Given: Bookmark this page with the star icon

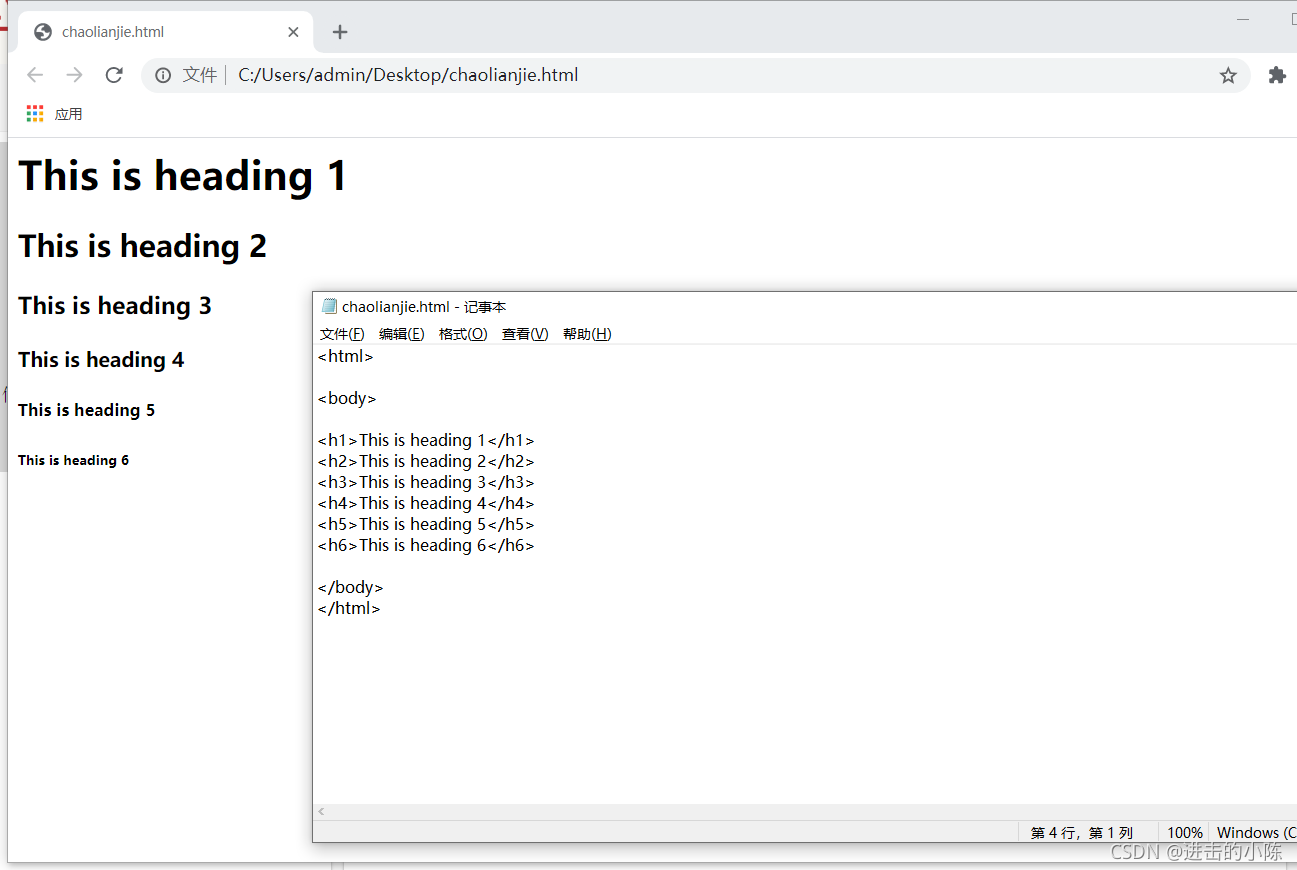Looking at the screenshot, I should pyautogui.click(x=1228, y=75).
